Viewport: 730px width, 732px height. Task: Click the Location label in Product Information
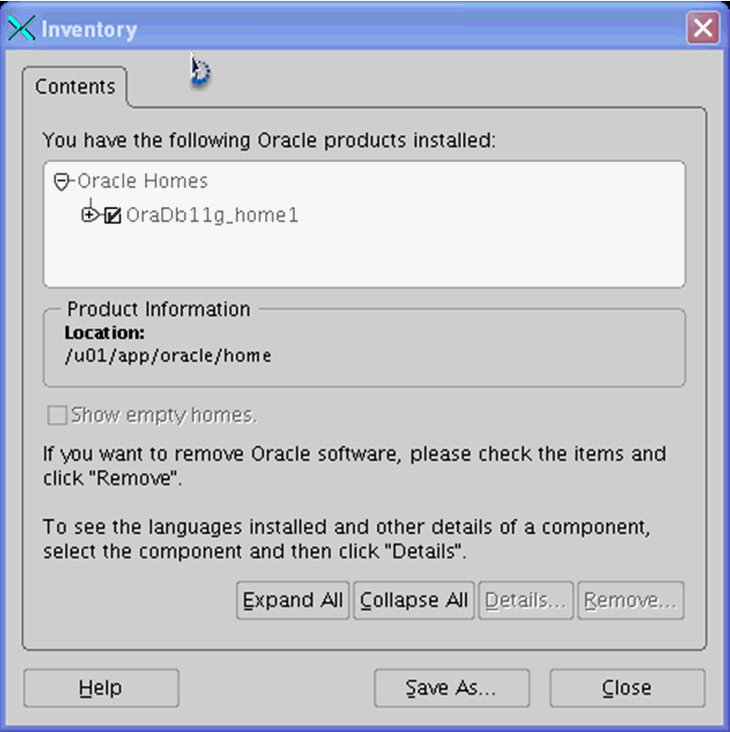click(105, 333)
